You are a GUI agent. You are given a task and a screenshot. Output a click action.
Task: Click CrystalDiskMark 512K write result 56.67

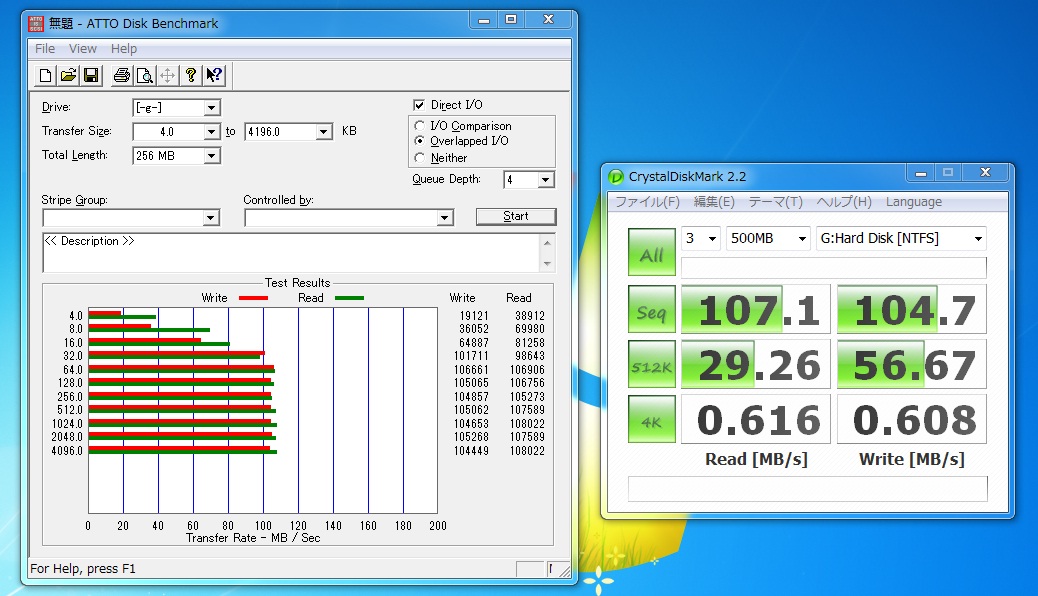tap(912, 364)
